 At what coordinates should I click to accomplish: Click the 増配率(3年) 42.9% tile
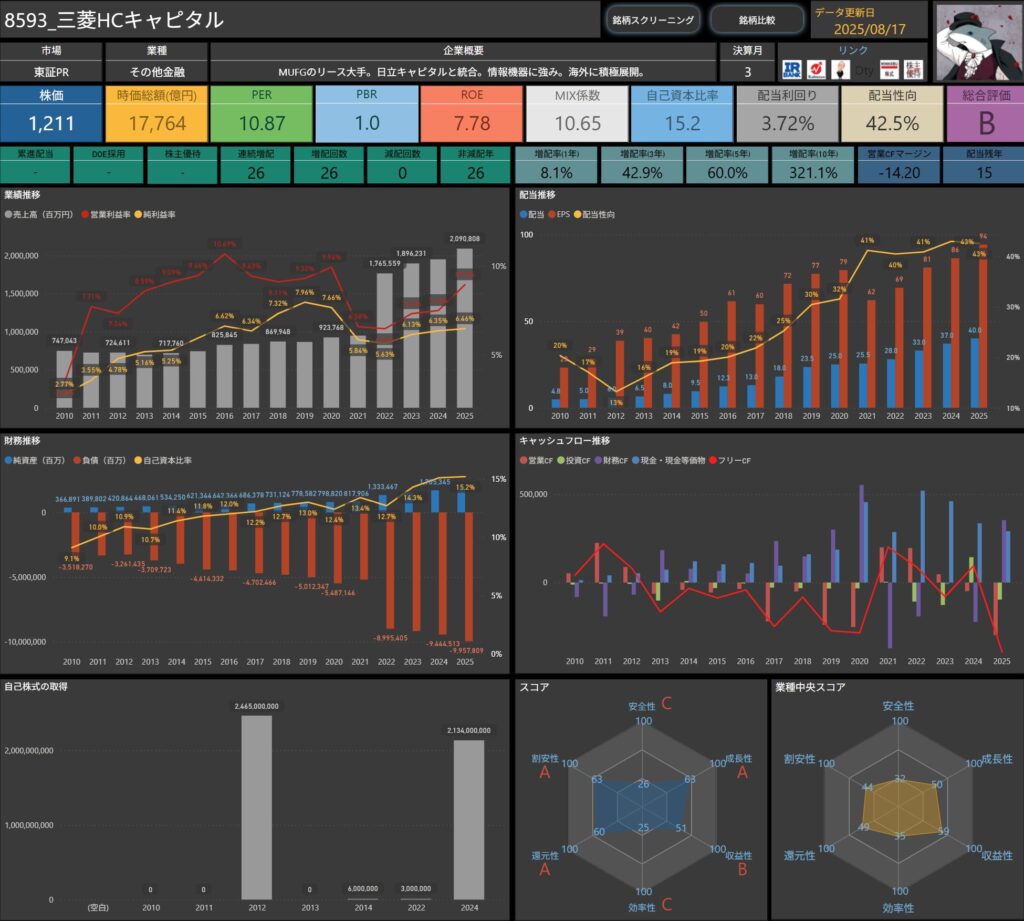pos(643,165)
